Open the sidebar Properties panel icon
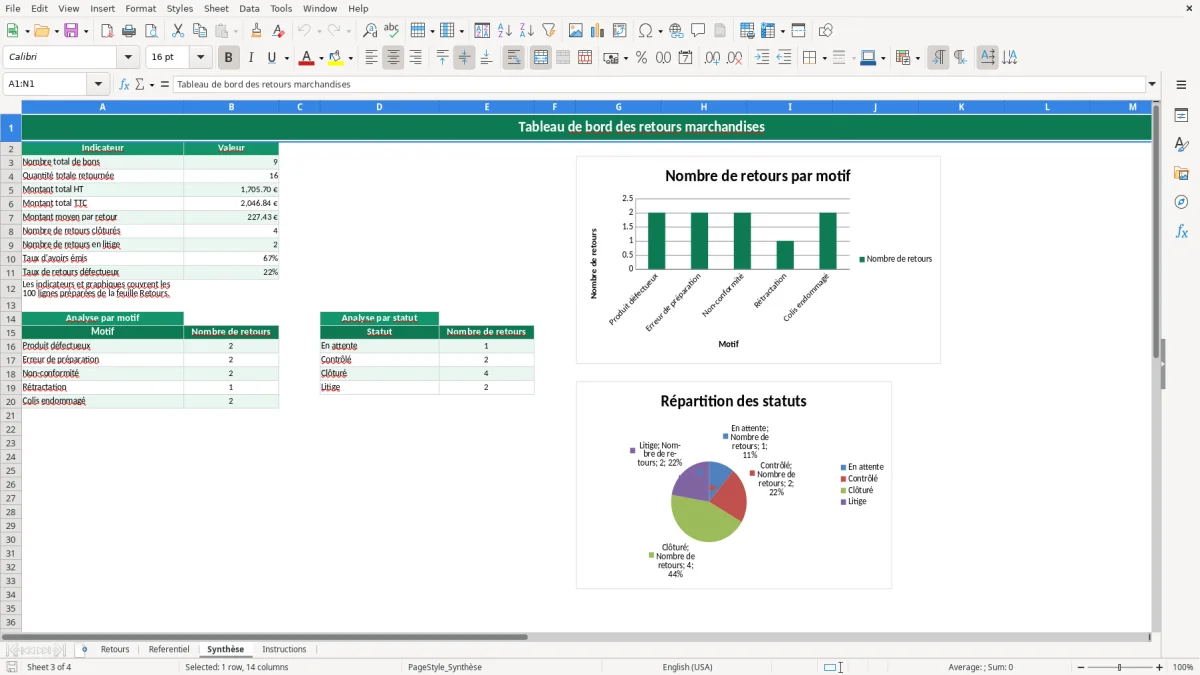This screenshot has height=675, width=1200. (1181, 116)
